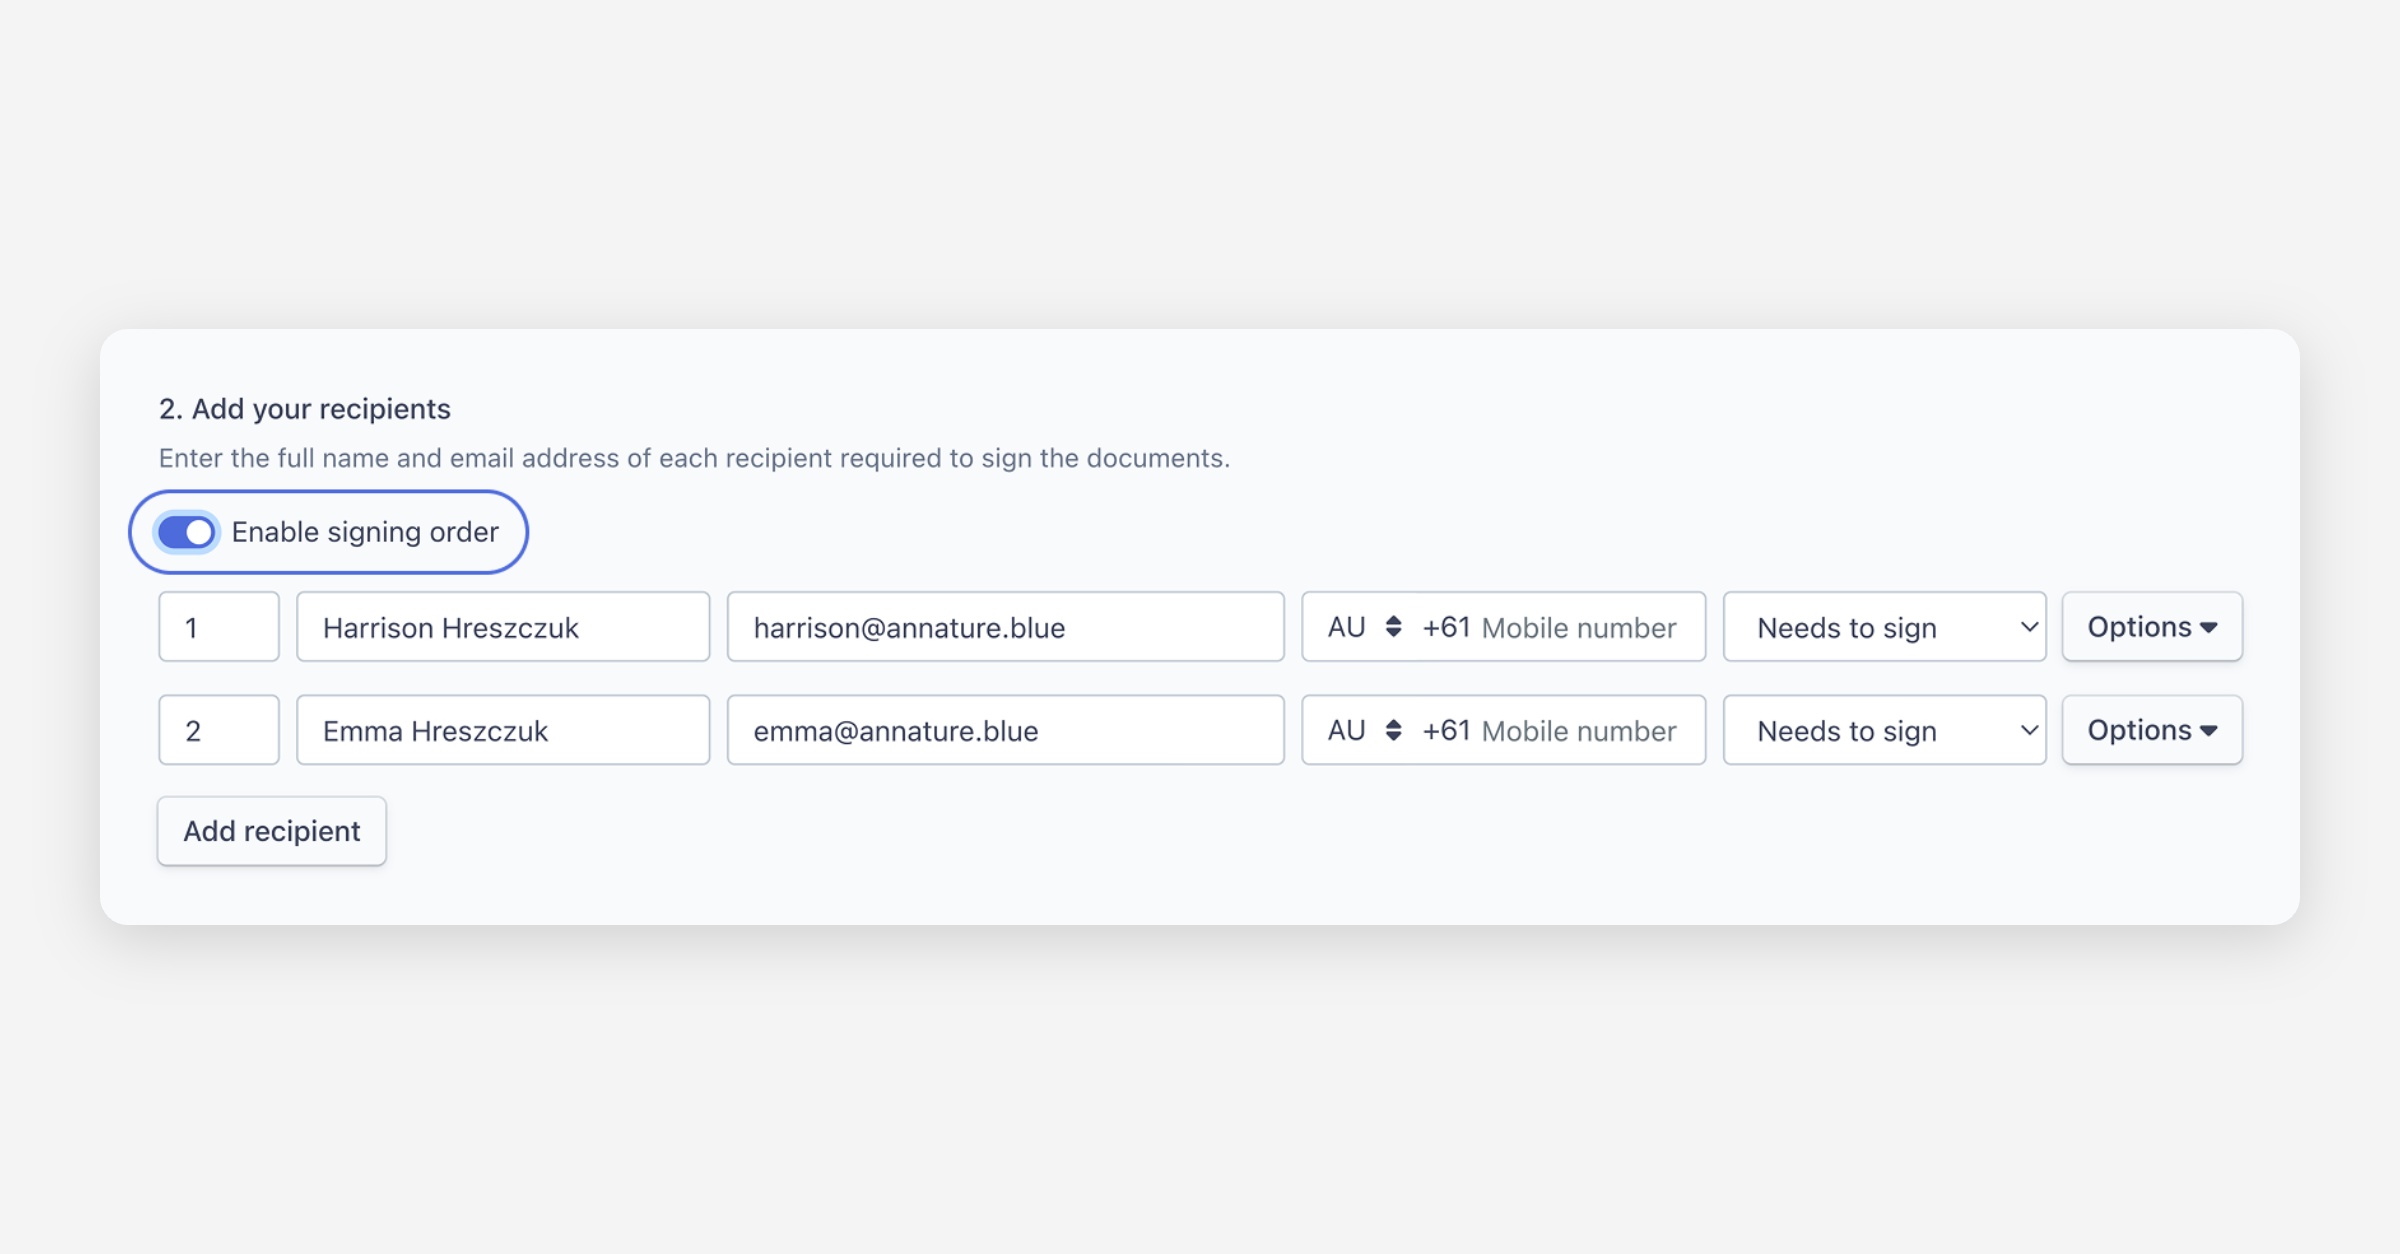
Task: Click the emma@annature.blue email field
Action: 1004,730
